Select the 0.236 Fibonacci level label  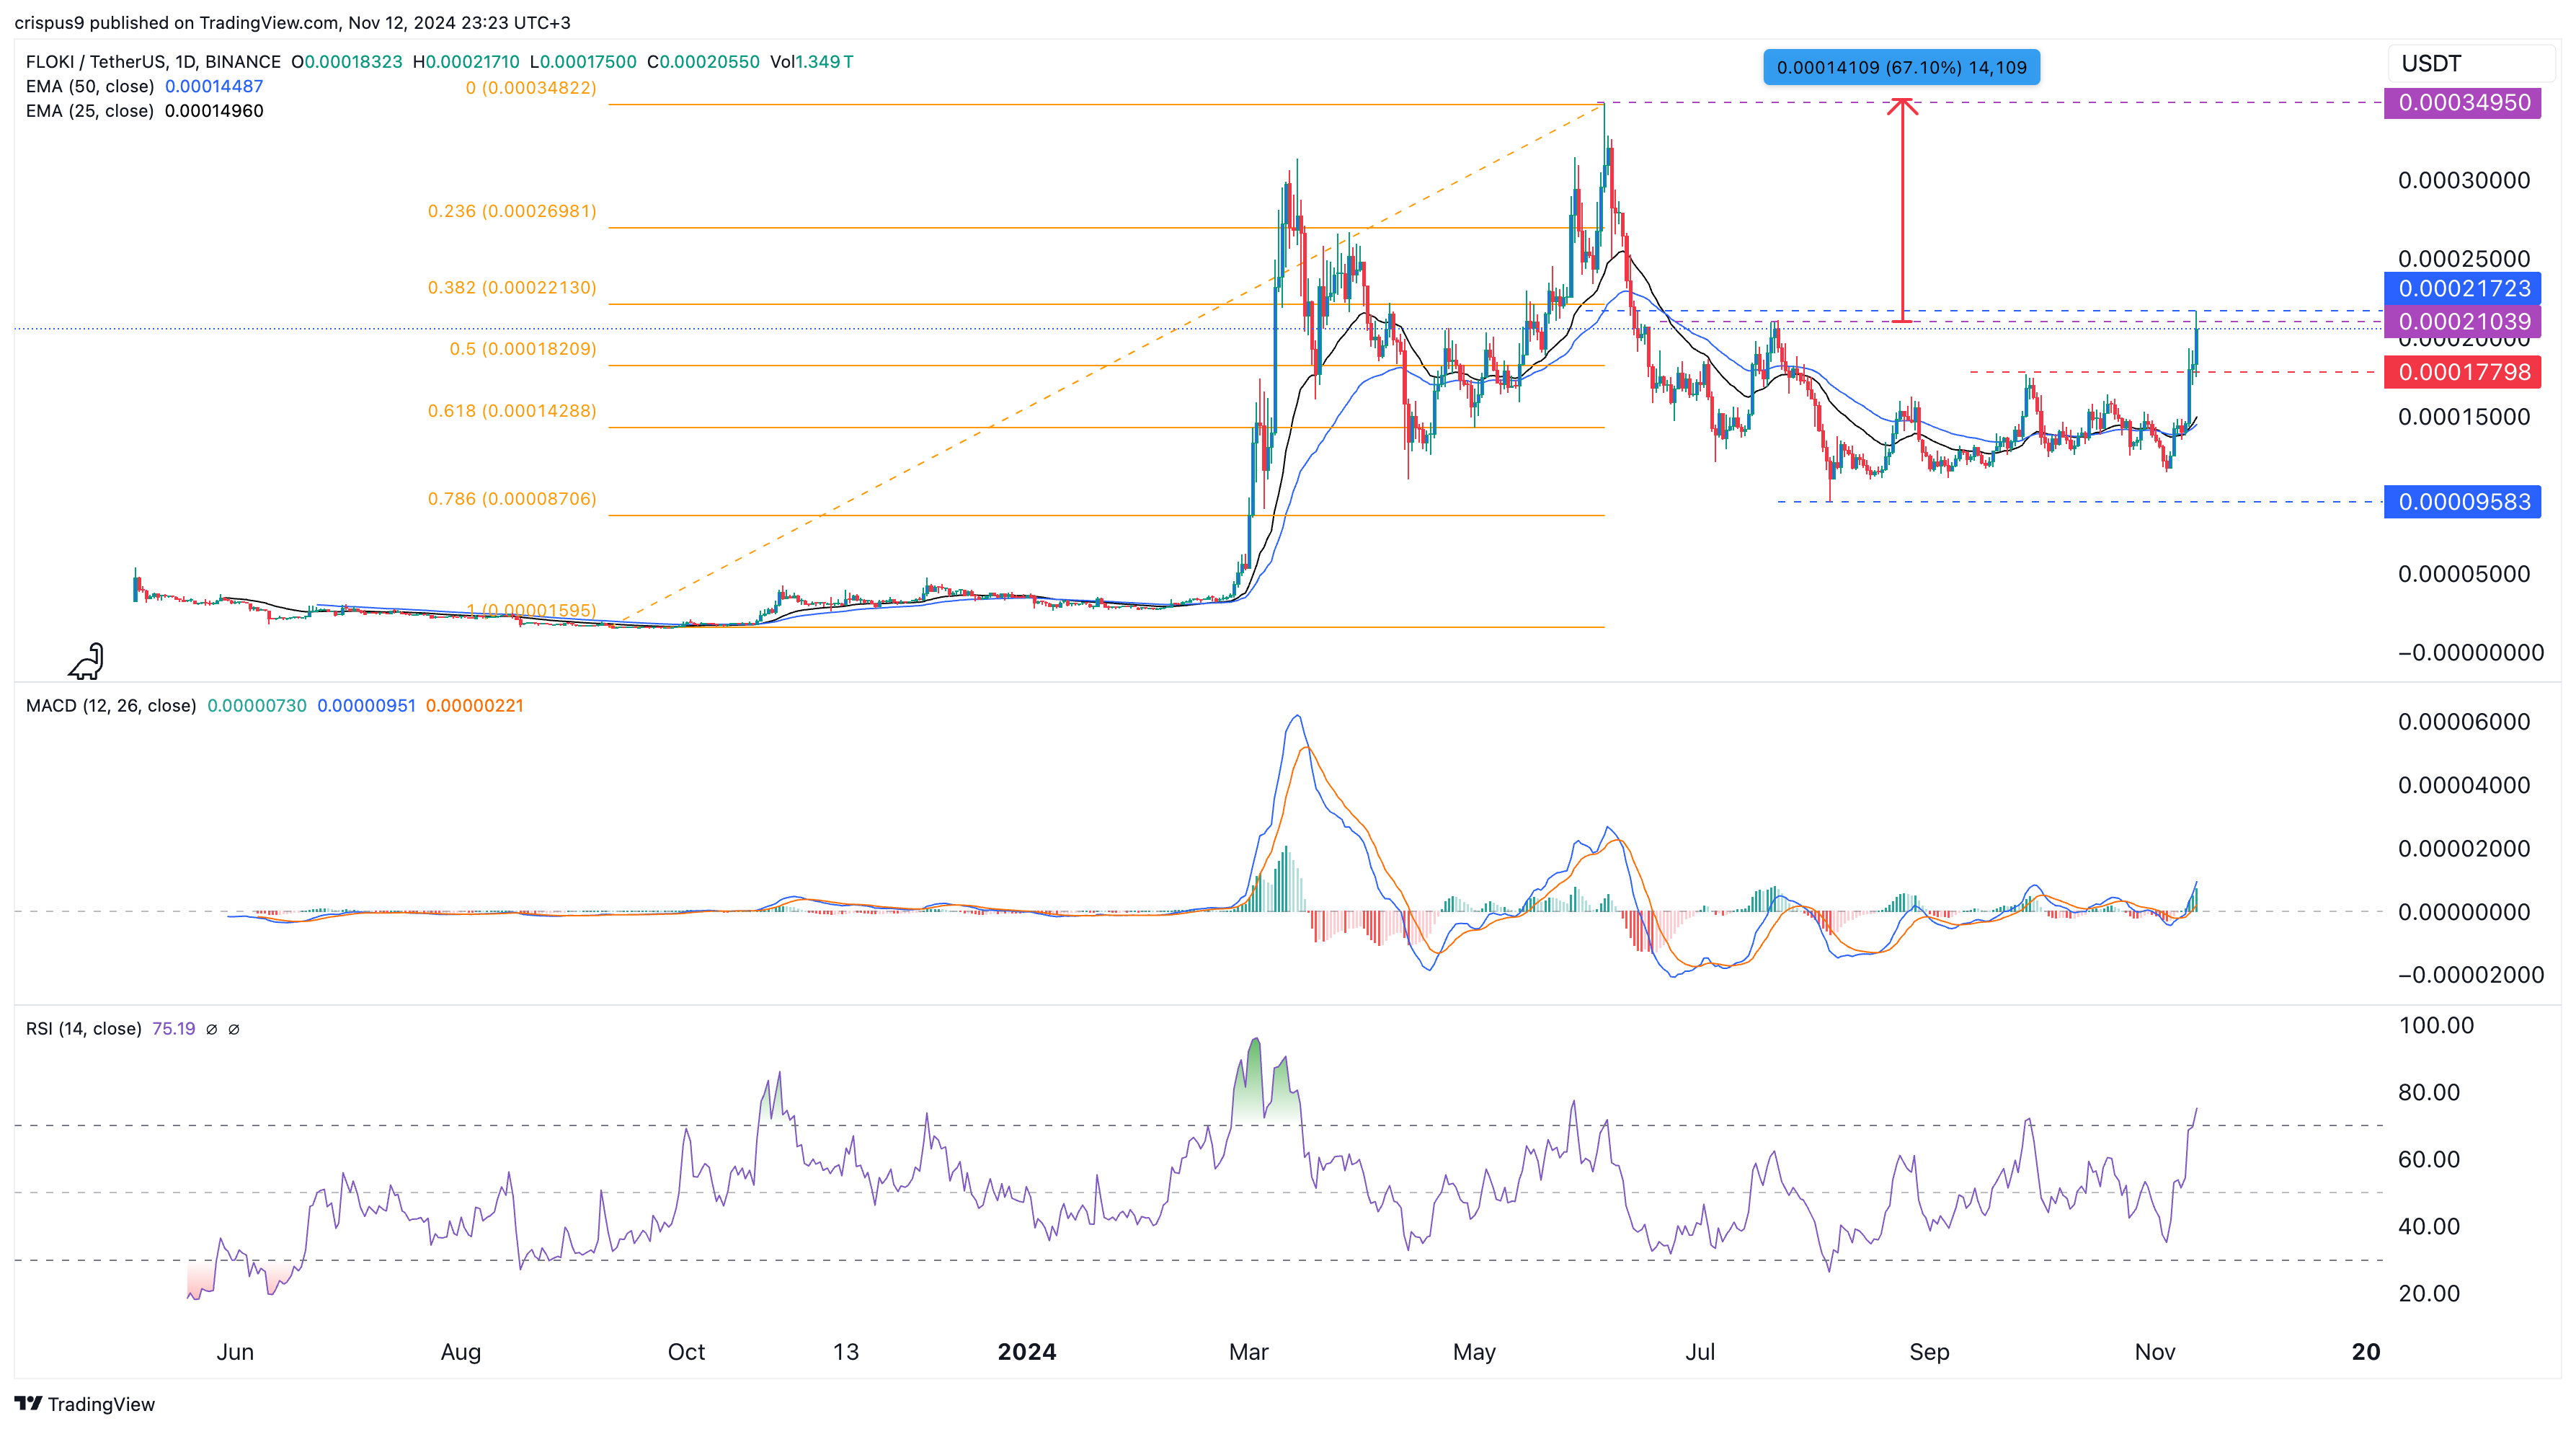(512, 211)
